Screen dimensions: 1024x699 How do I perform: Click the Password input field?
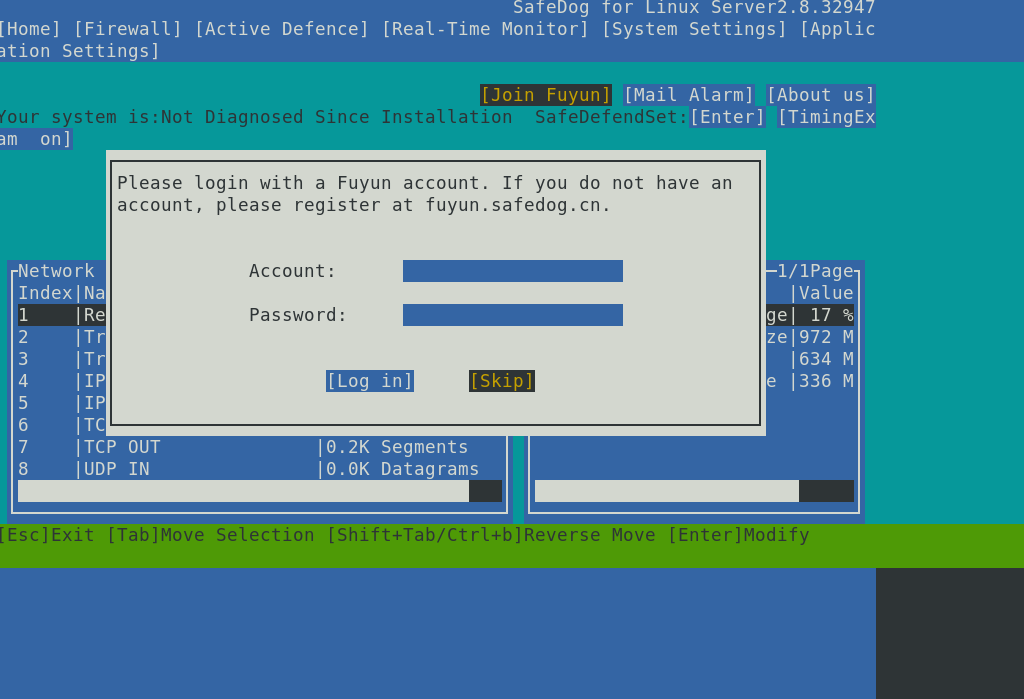[513, 315]
